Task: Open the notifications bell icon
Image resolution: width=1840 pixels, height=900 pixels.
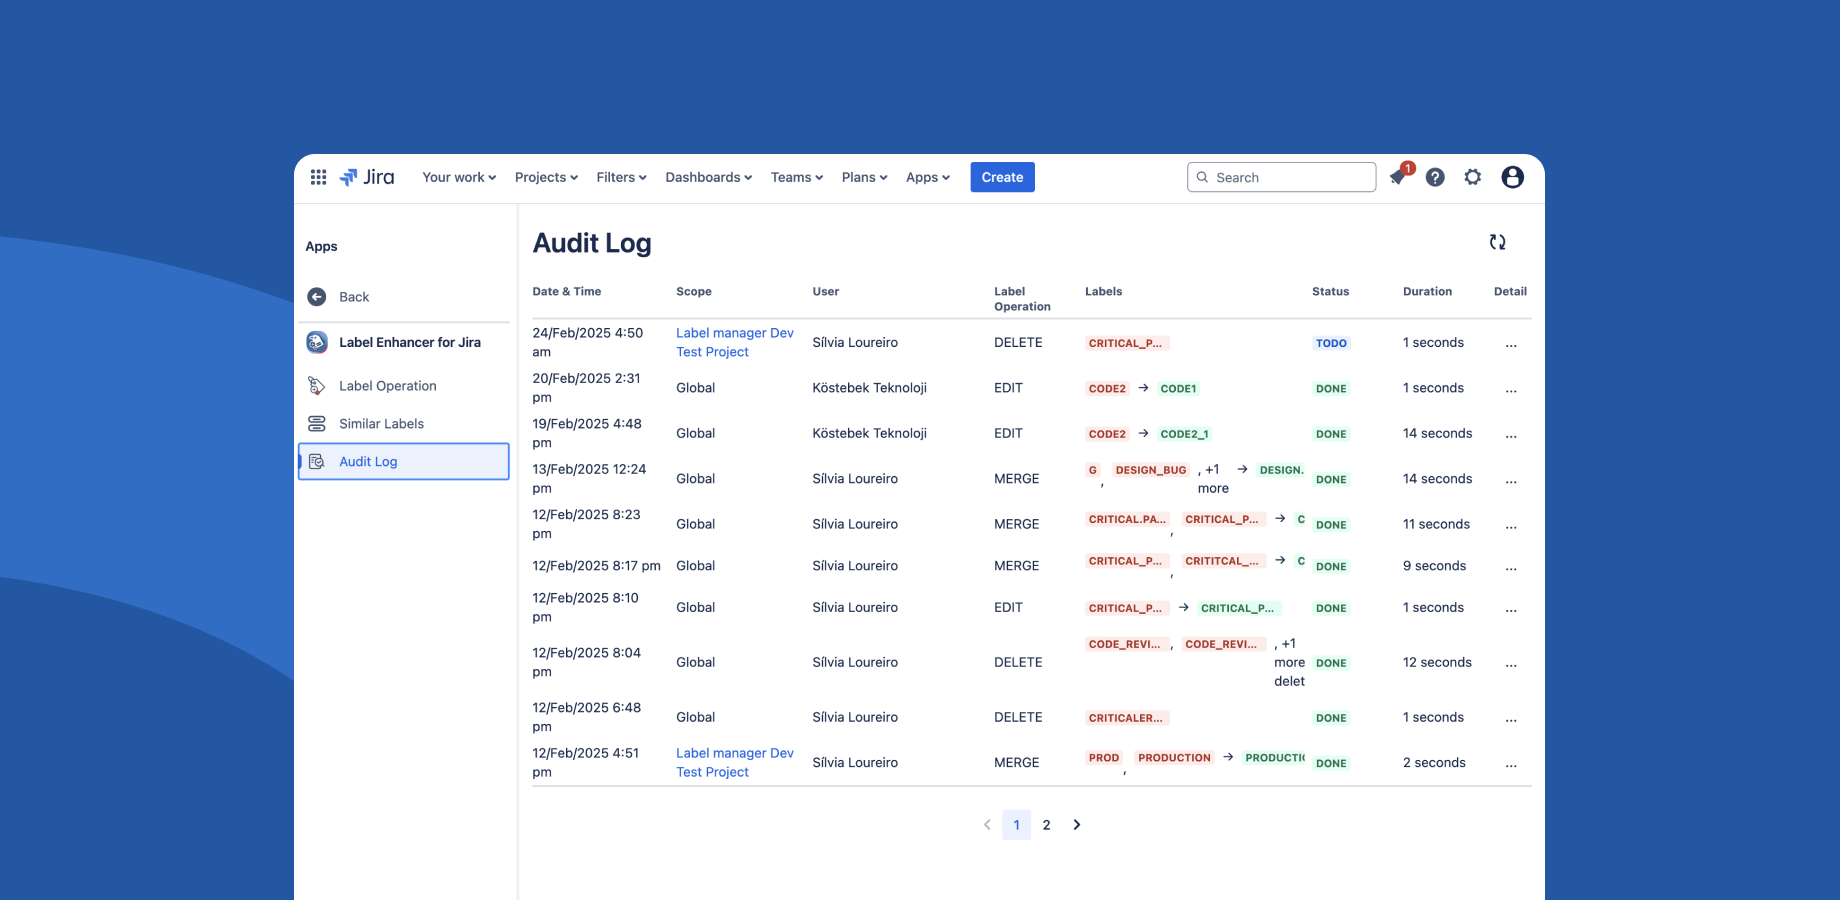Action: coord(1399,177)
